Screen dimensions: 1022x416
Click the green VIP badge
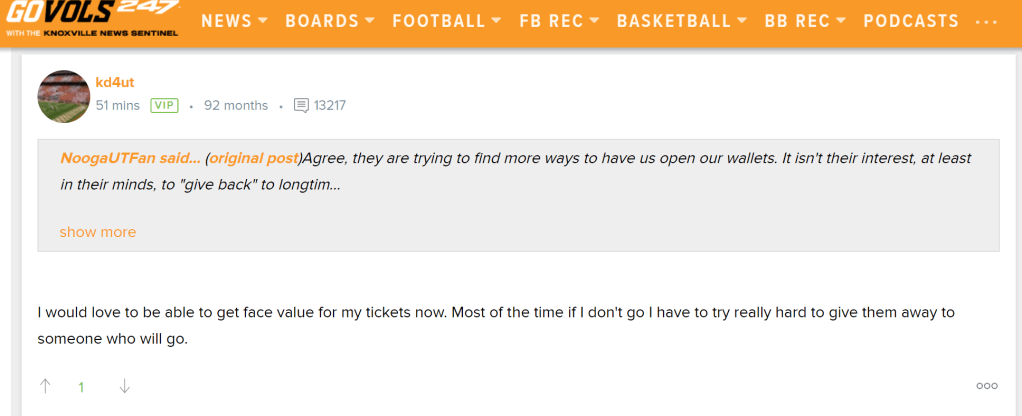click(164, 105)
